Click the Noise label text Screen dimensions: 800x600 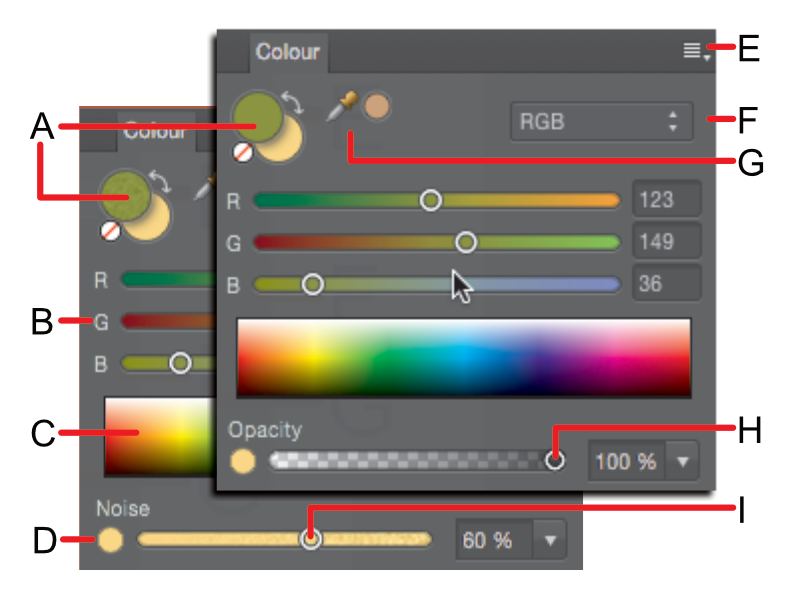(x=123, y=509)
